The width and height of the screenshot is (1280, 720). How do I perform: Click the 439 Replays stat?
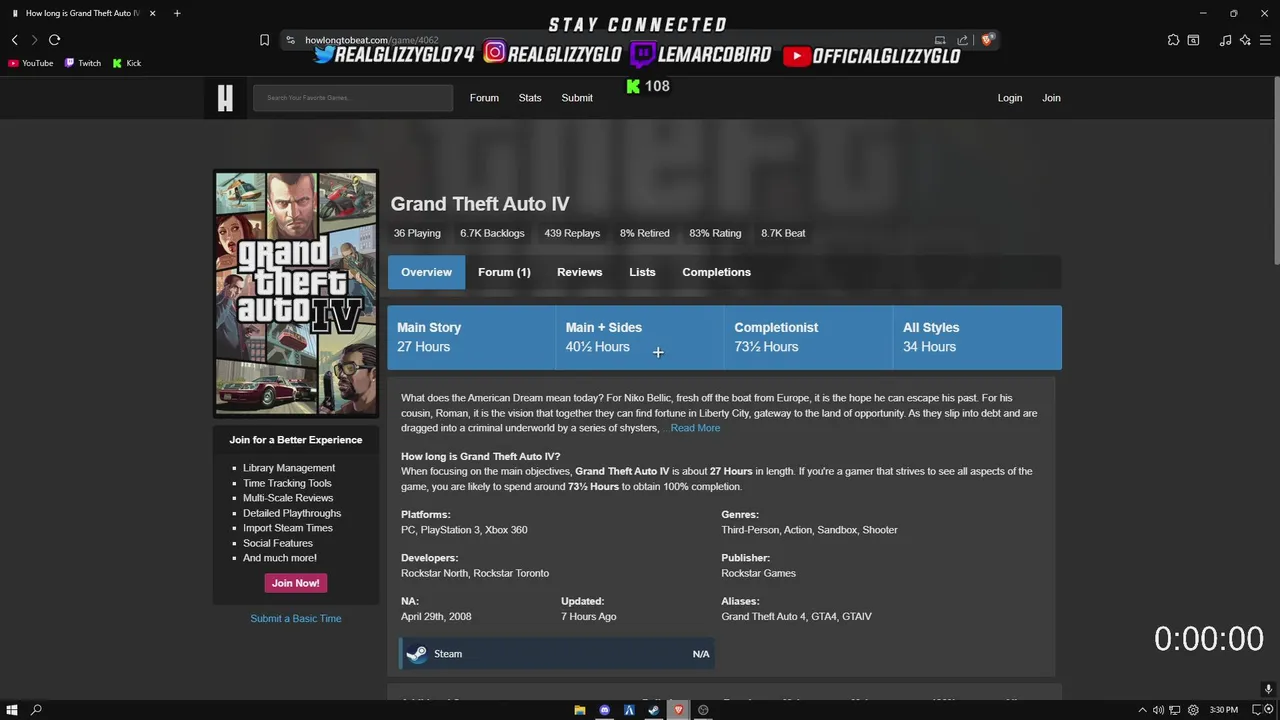coord(572,233)
